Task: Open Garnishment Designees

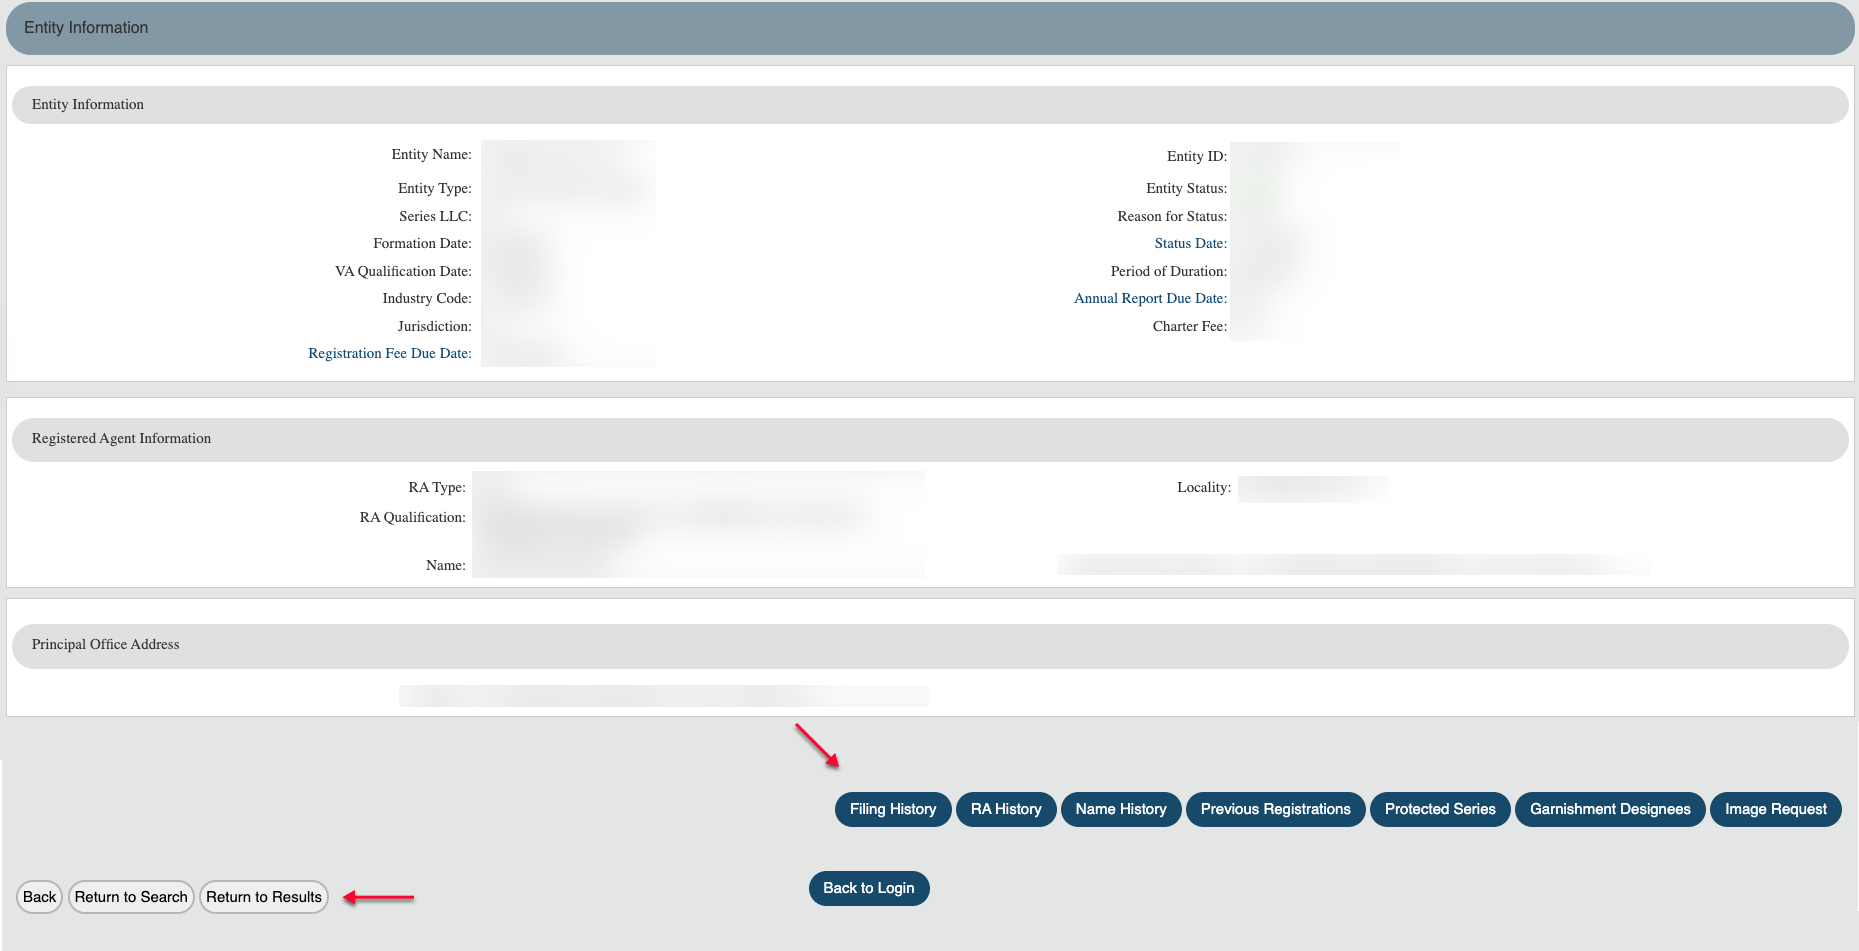Action: pyautogui.click(x=1609, y=809)
